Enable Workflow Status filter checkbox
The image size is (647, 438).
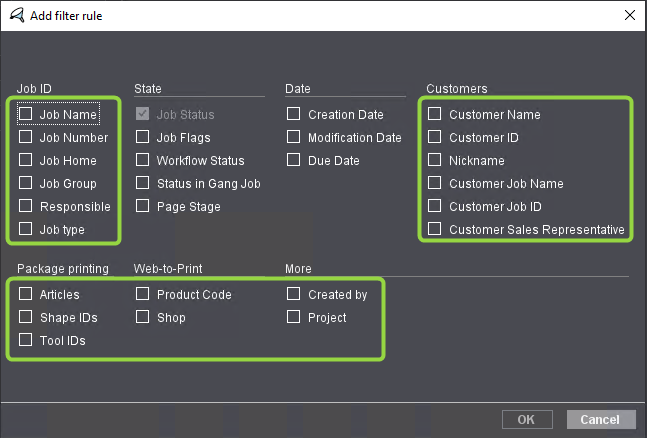(143, 160)
